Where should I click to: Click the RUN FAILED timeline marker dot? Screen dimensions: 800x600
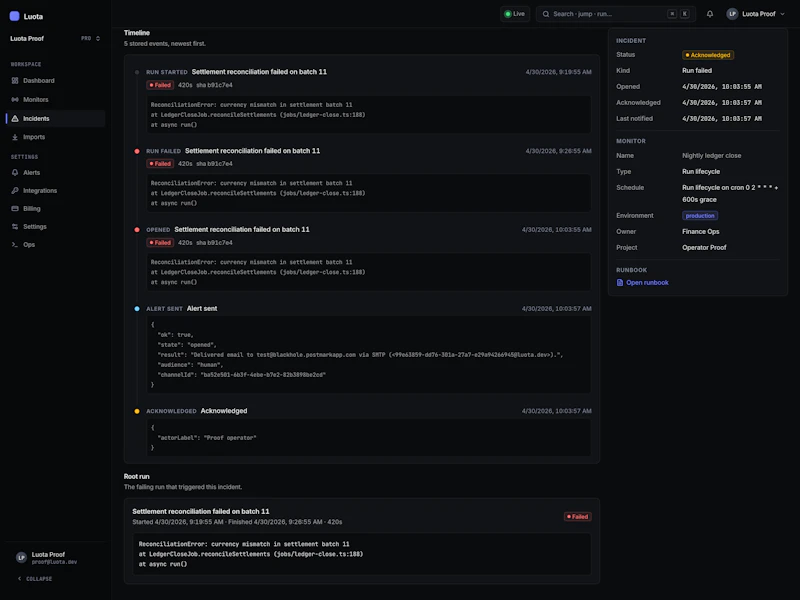[x=137, y=151]
